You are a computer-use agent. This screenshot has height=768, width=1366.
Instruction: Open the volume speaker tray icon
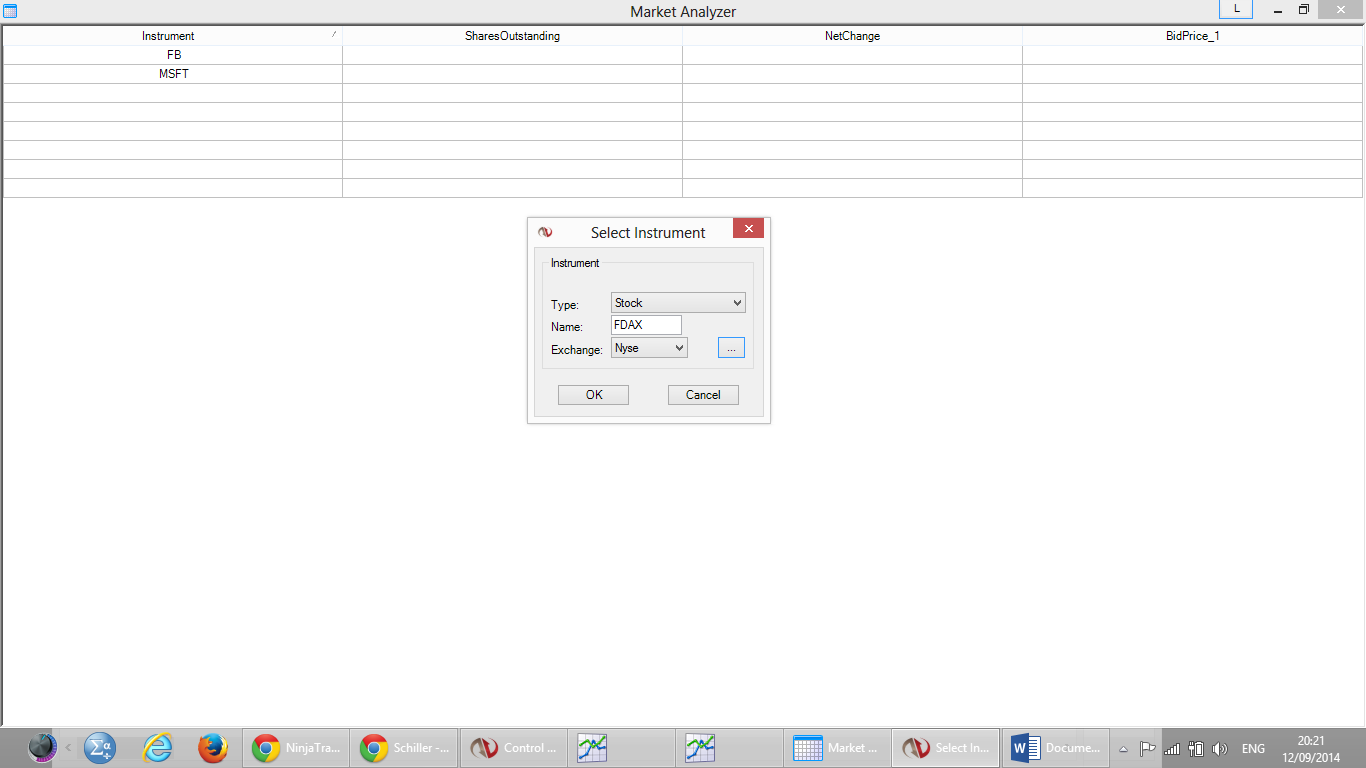[1219, 748]
